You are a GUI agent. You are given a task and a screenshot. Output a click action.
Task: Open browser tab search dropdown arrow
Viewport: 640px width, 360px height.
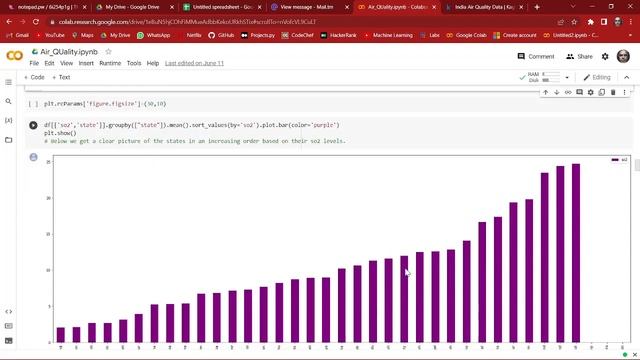[573, 7]
